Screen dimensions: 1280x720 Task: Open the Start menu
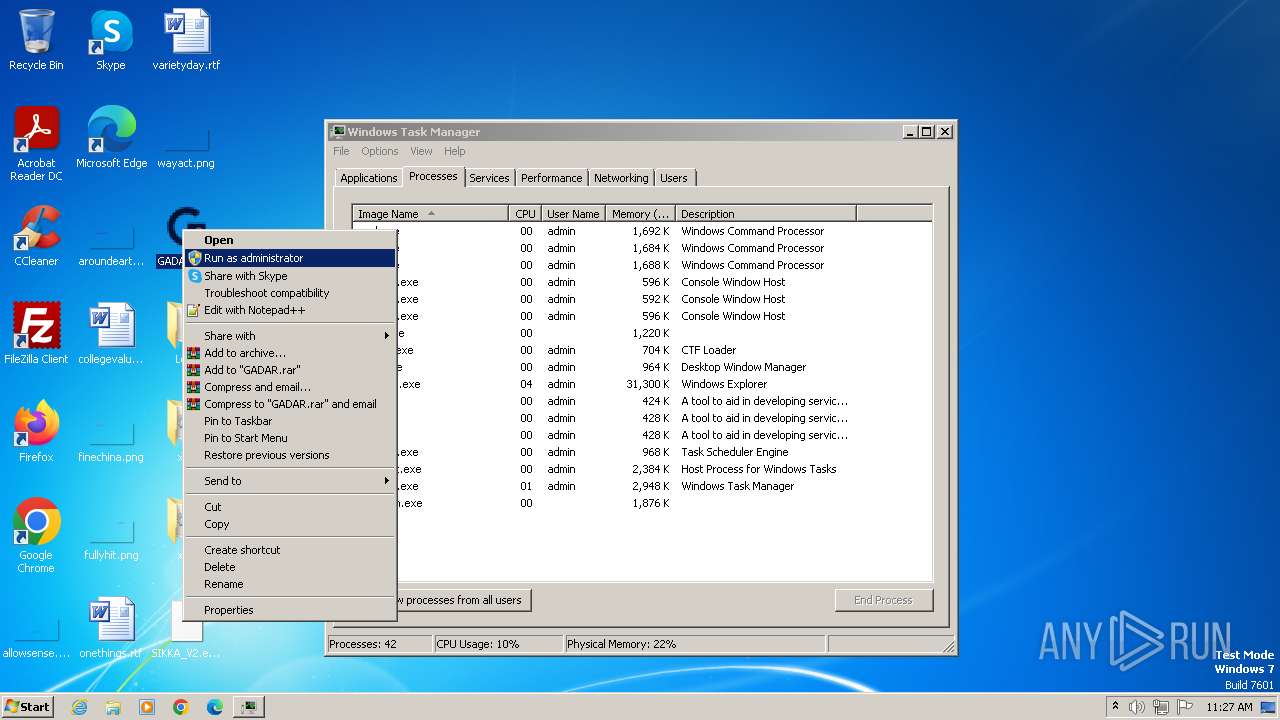coord(28,707)
